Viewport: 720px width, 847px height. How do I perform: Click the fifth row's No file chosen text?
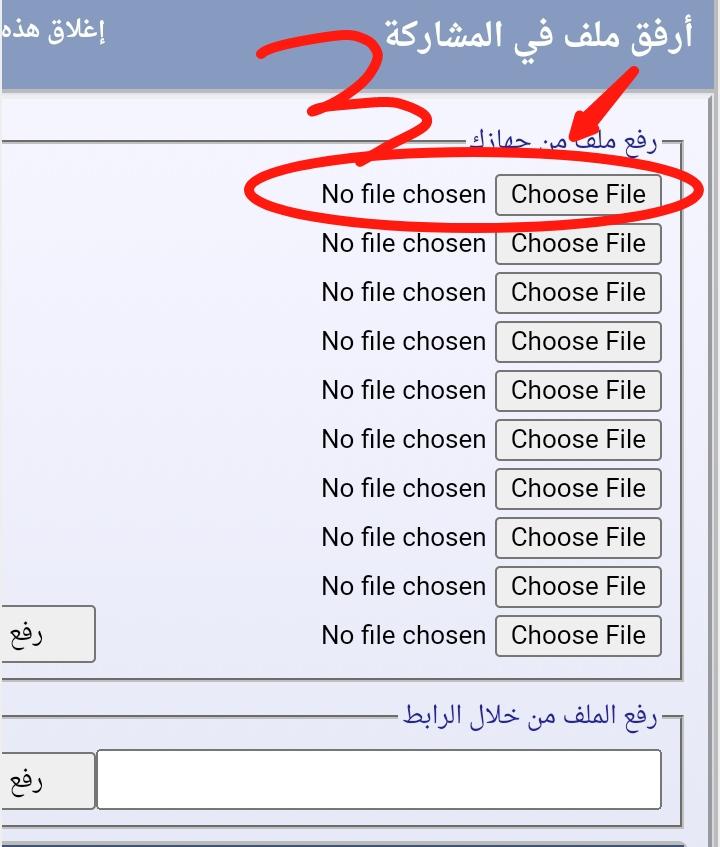tap(403, 390)
